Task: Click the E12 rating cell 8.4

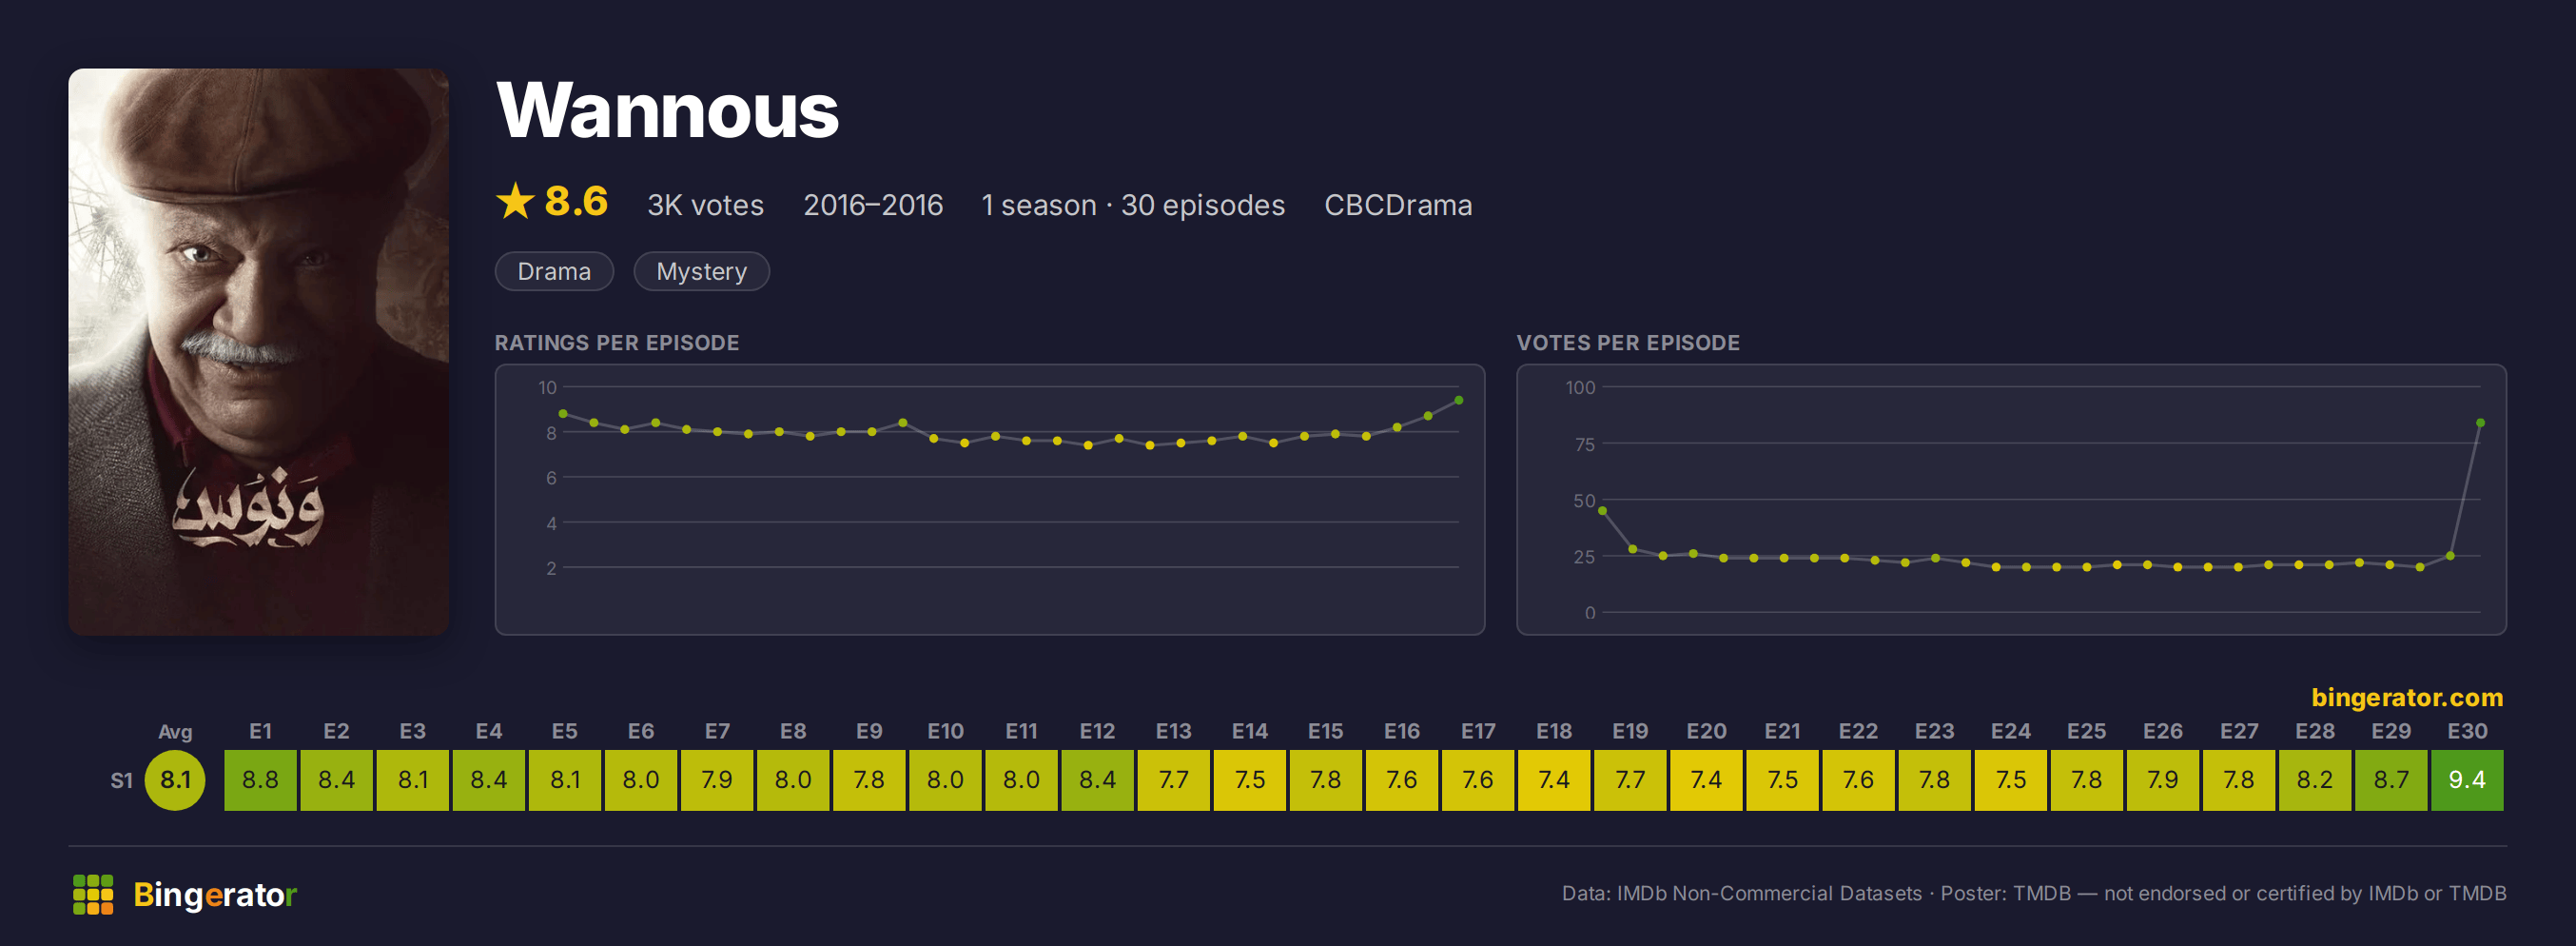Action: tap(1097, 780)
